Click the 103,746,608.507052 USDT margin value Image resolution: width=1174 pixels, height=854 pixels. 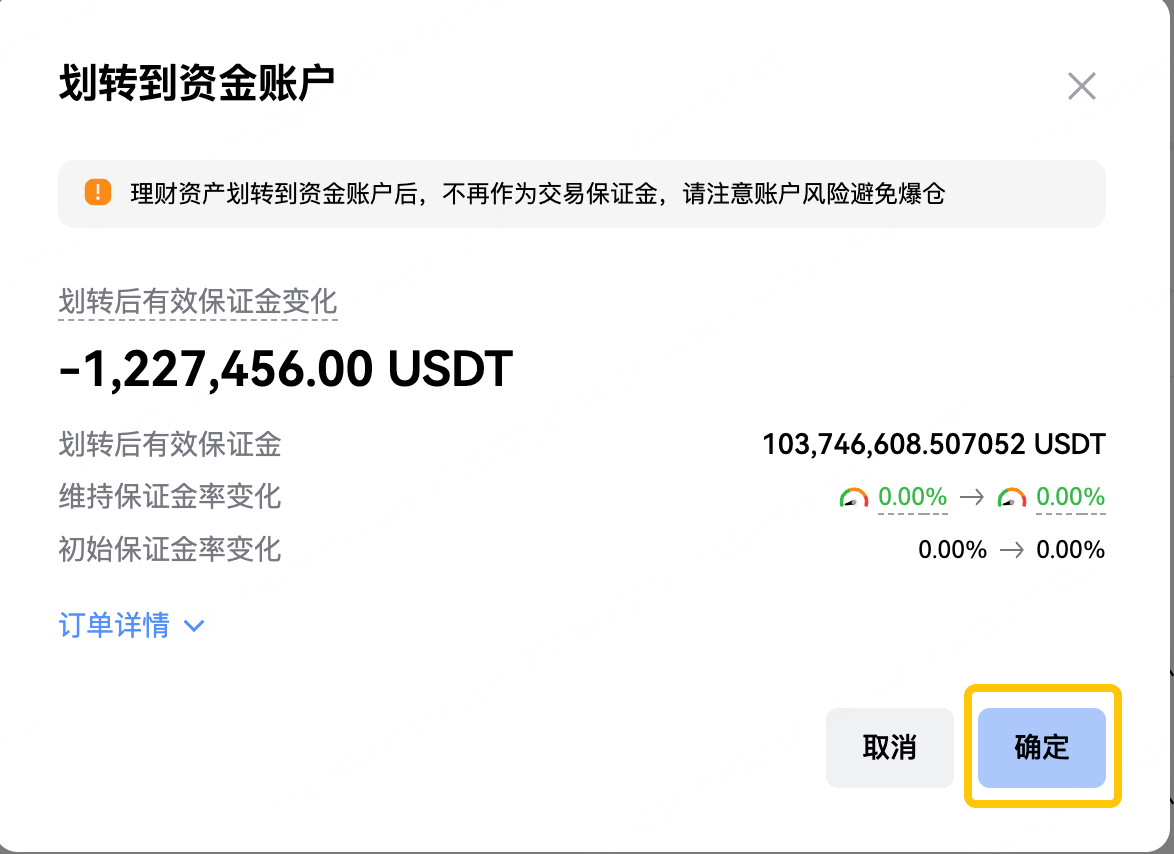click(x=934, y=444)
